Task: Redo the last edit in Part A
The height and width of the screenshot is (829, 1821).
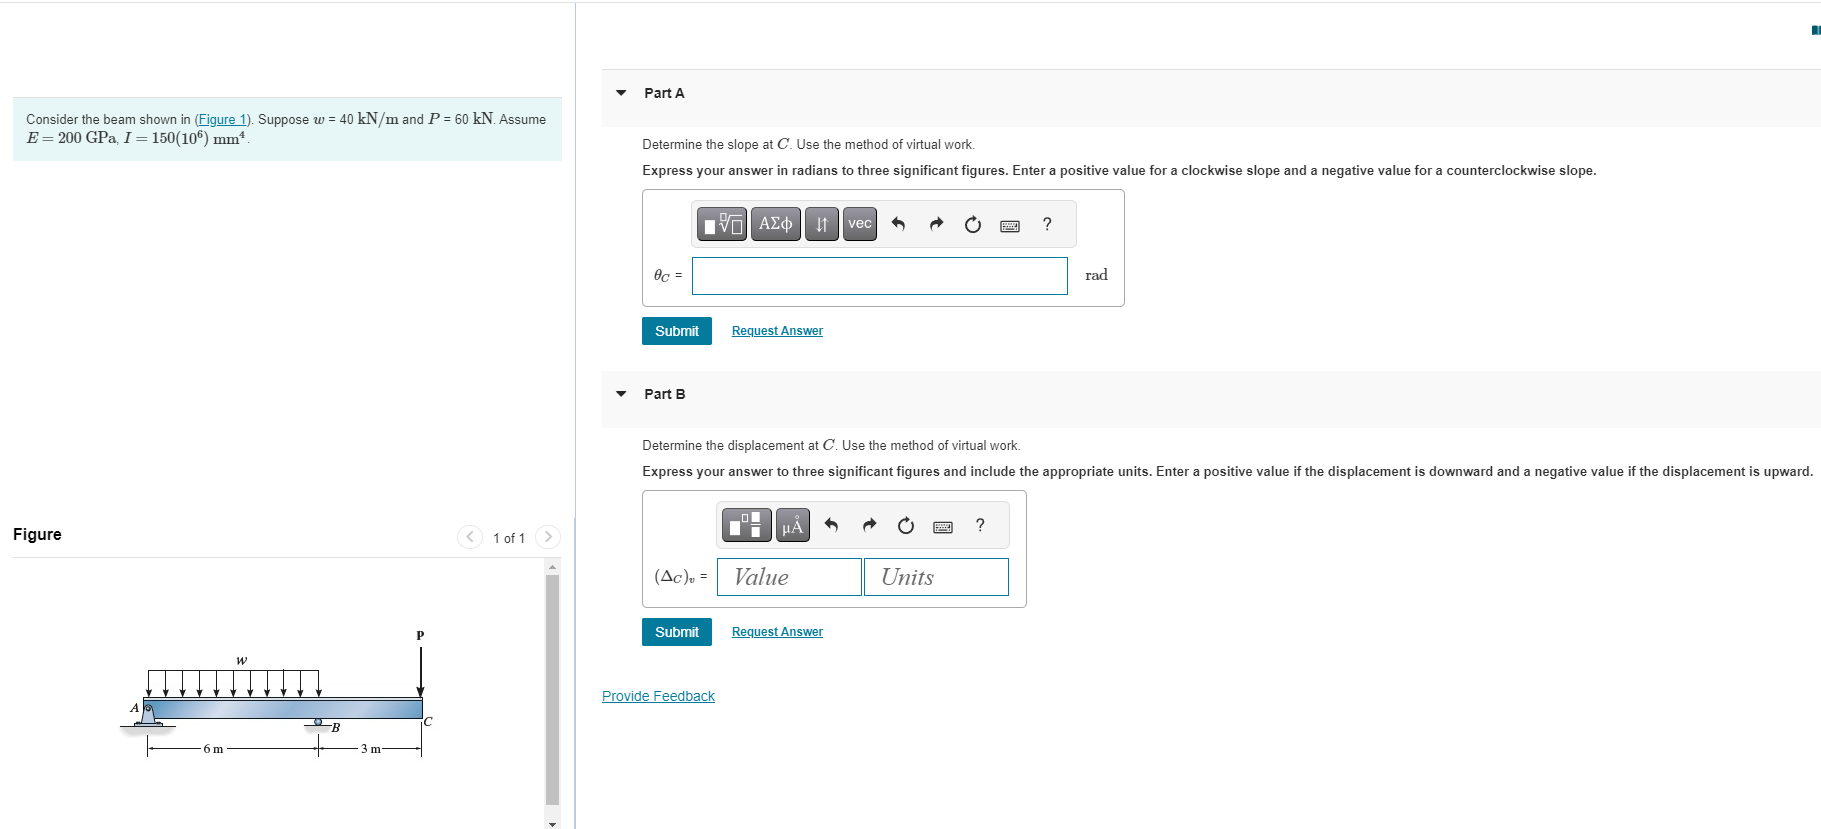Action: [x=936, y=224]
